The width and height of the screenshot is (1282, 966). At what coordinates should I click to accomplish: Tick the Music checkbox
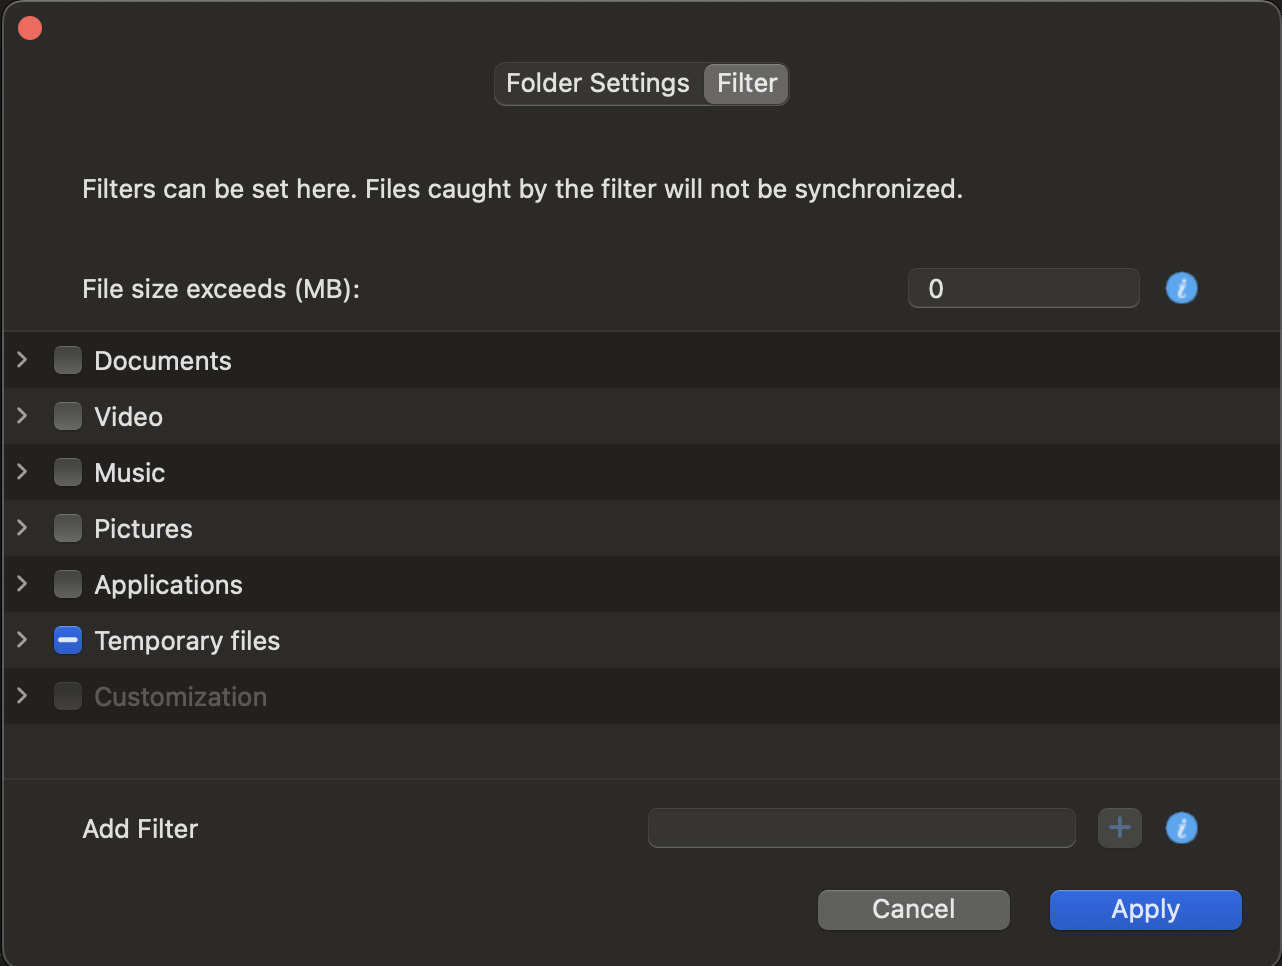pos(68,472)
